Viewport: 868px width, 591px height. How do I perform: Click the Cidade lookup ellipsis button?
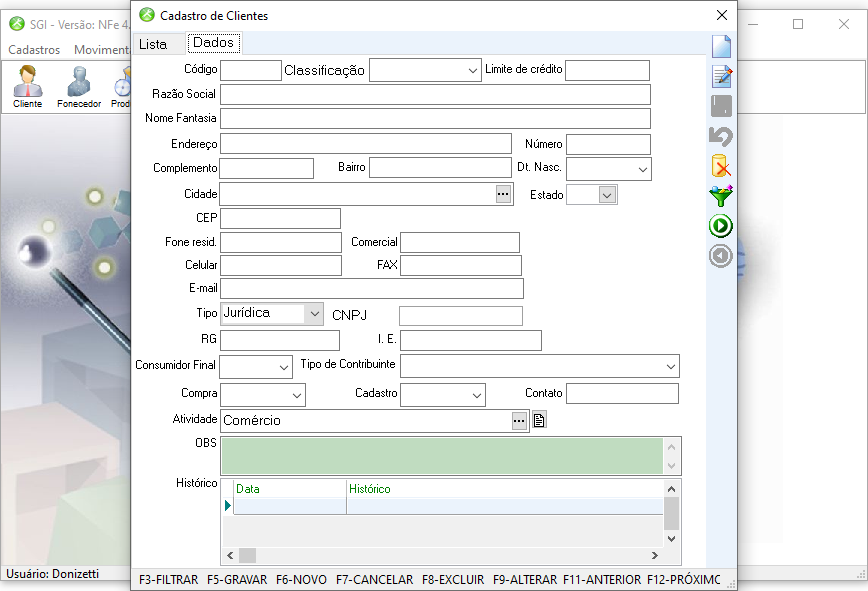point(503,194)
